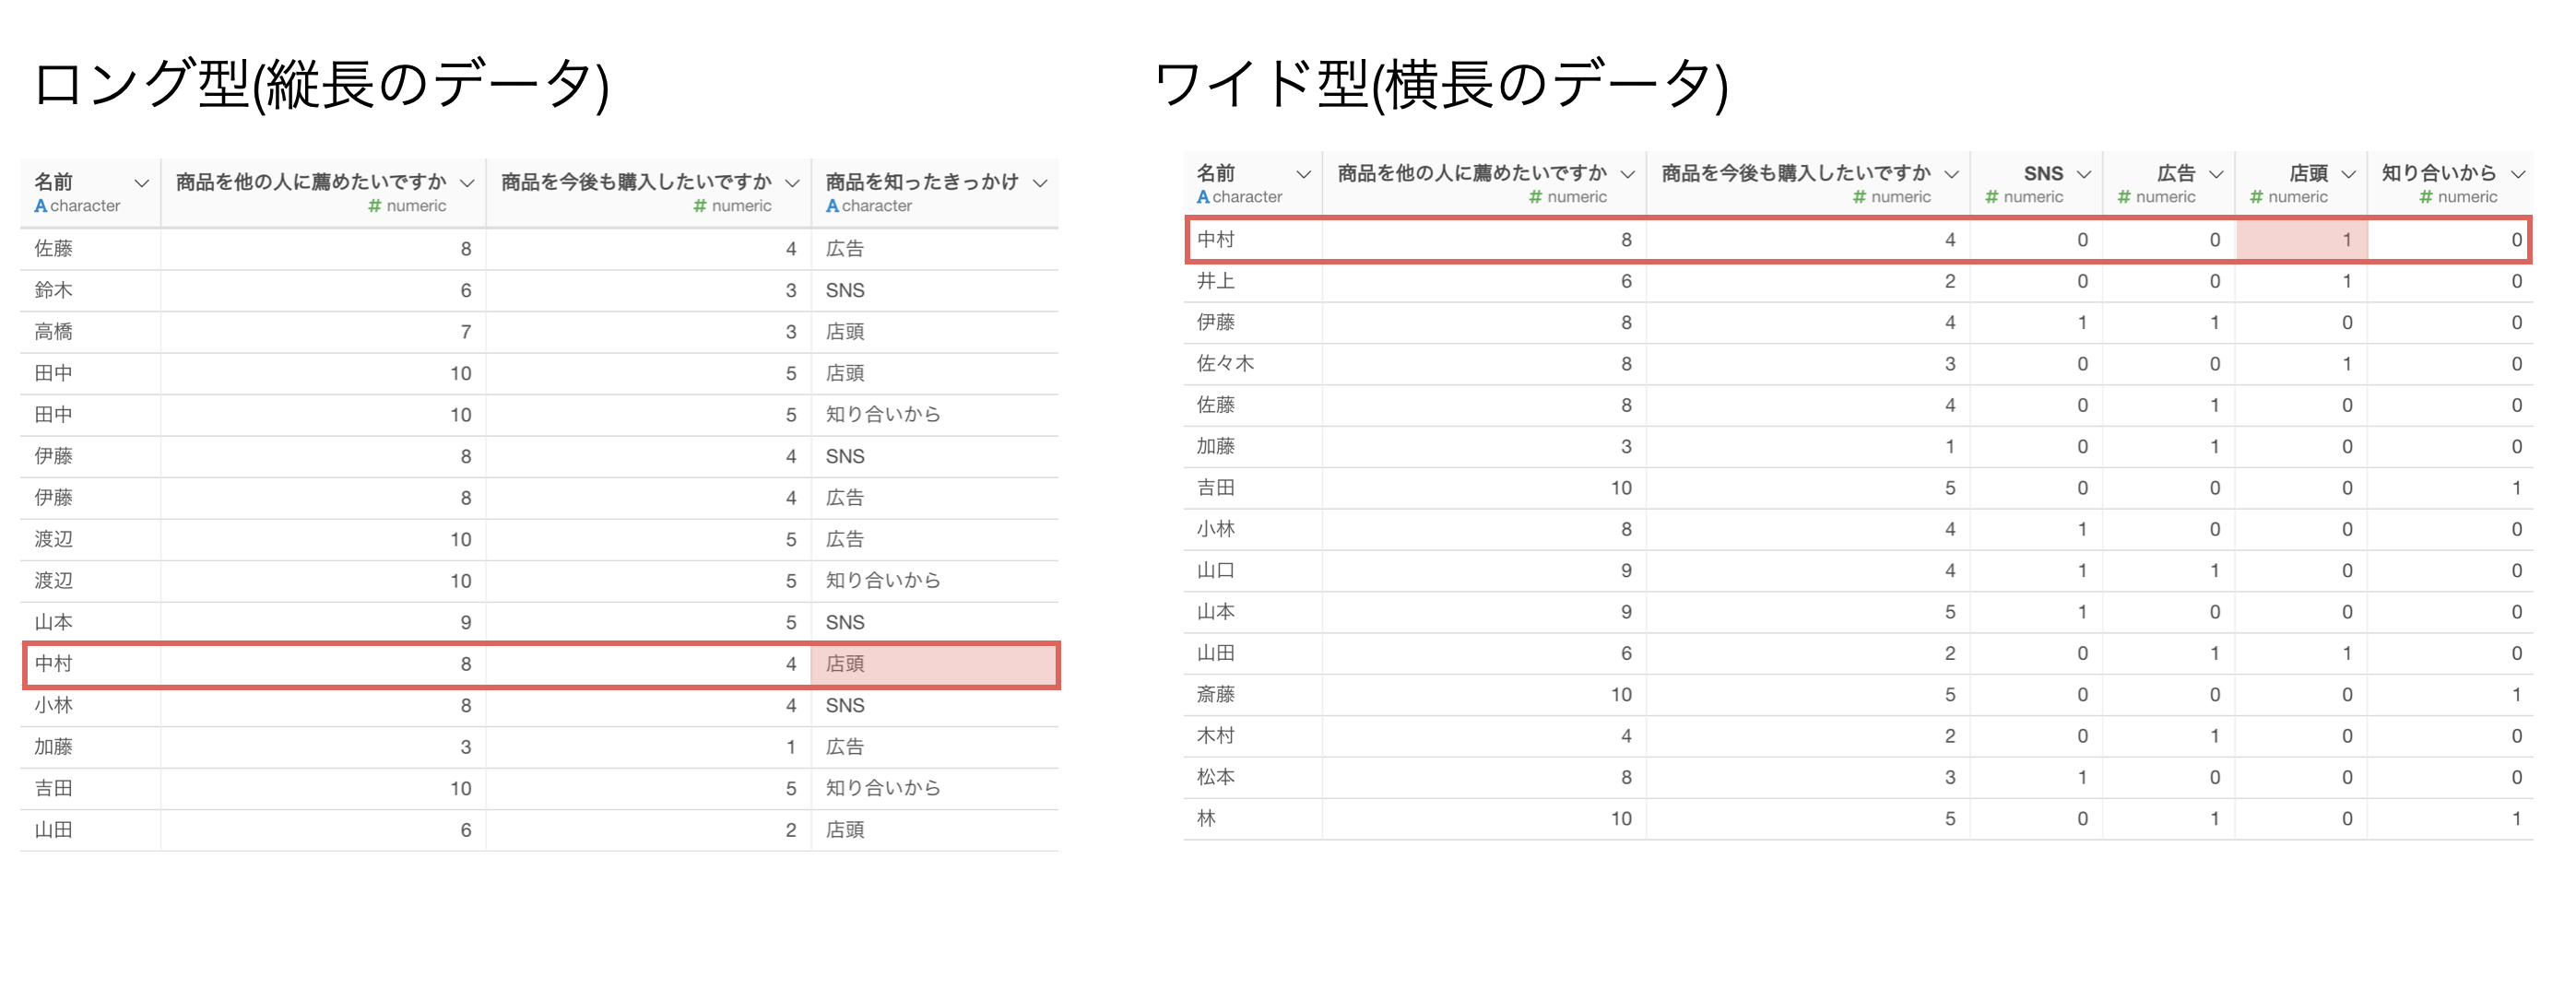Select the 加藤 name cell in wide-format table
The image size is (2576, 999).
tap(1253, 447)
